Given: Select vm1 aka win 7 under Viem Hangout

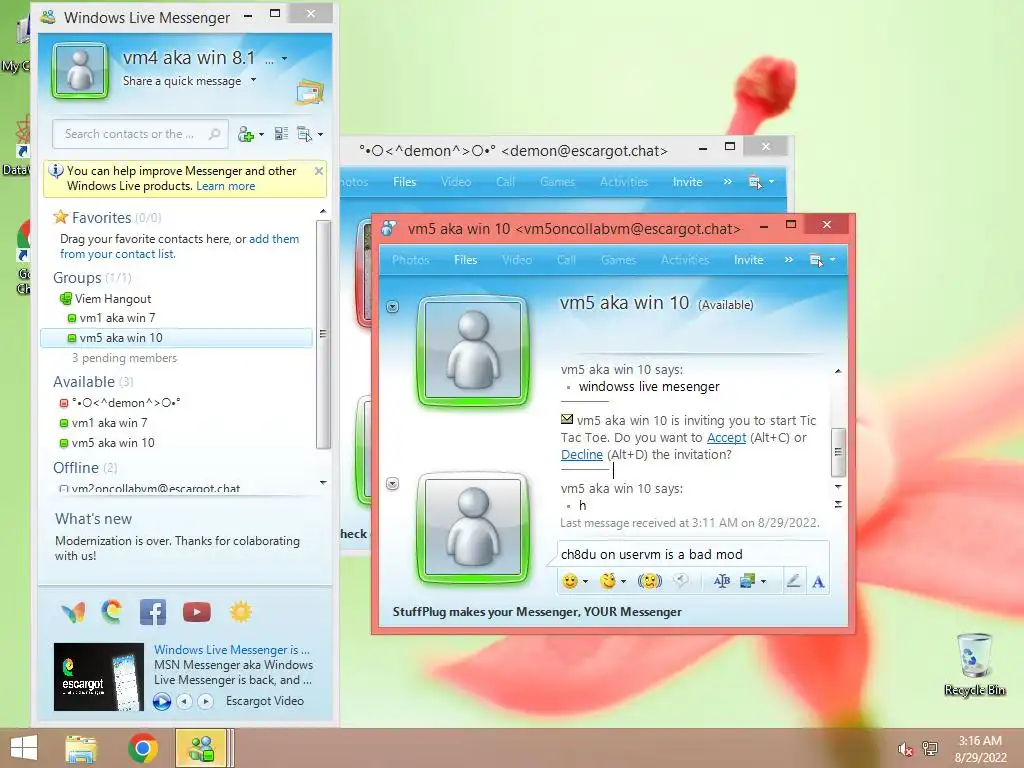Looking at the screenshot, I should (118, 318).
